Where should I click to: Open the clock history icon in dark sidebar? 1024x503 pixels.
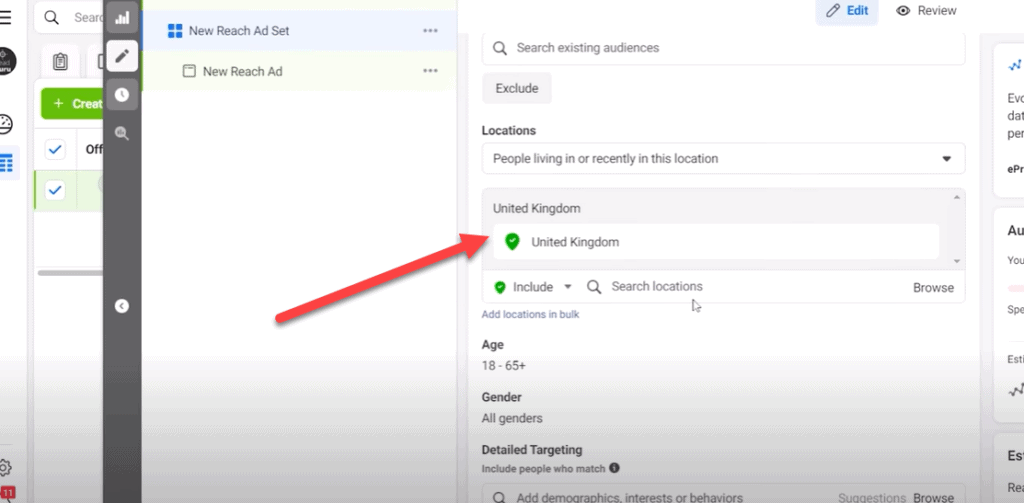[x=122, y=95]
